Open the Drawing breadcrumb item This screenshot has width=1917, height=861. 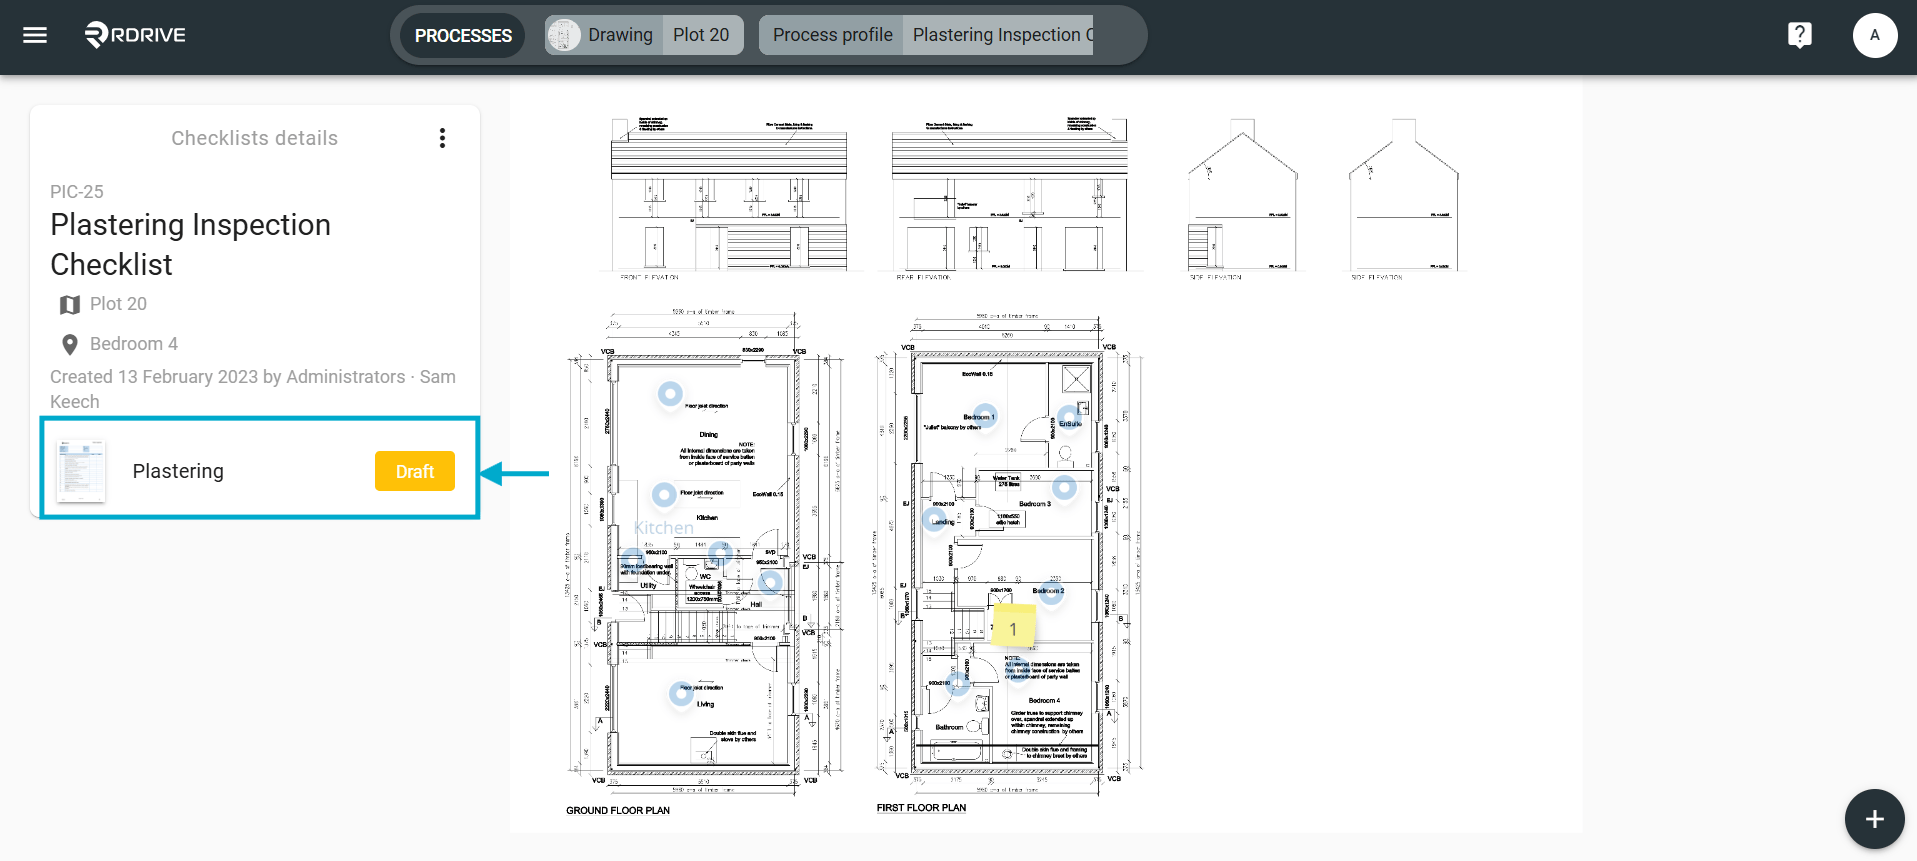coord(605,35)
